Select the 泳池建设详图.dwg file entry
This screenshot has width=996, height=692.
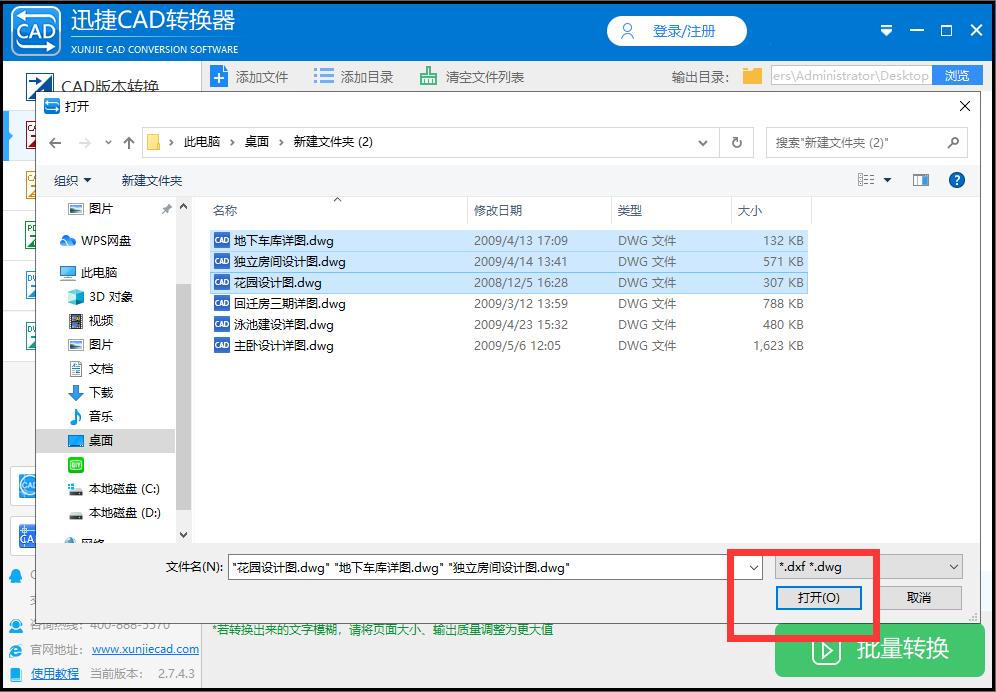[x=282, y=324]
